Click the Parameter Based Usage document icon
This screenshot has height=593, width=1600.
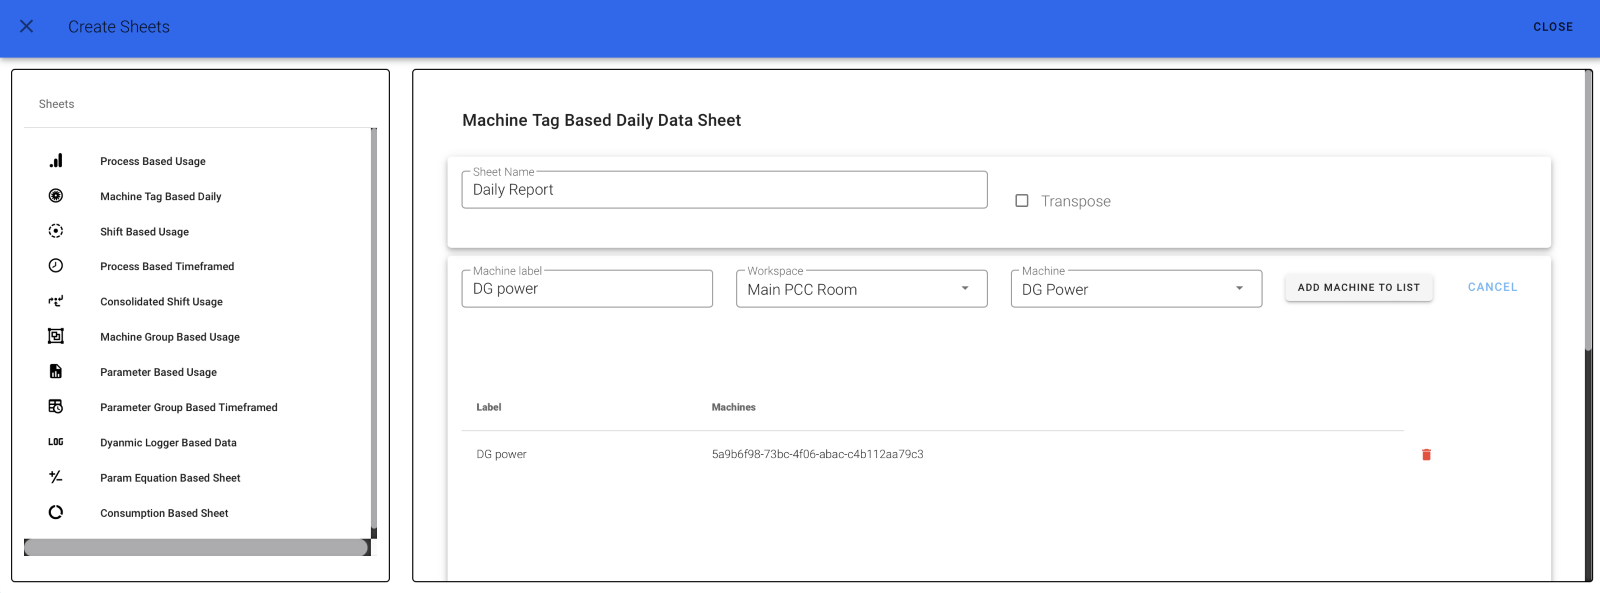55,371
